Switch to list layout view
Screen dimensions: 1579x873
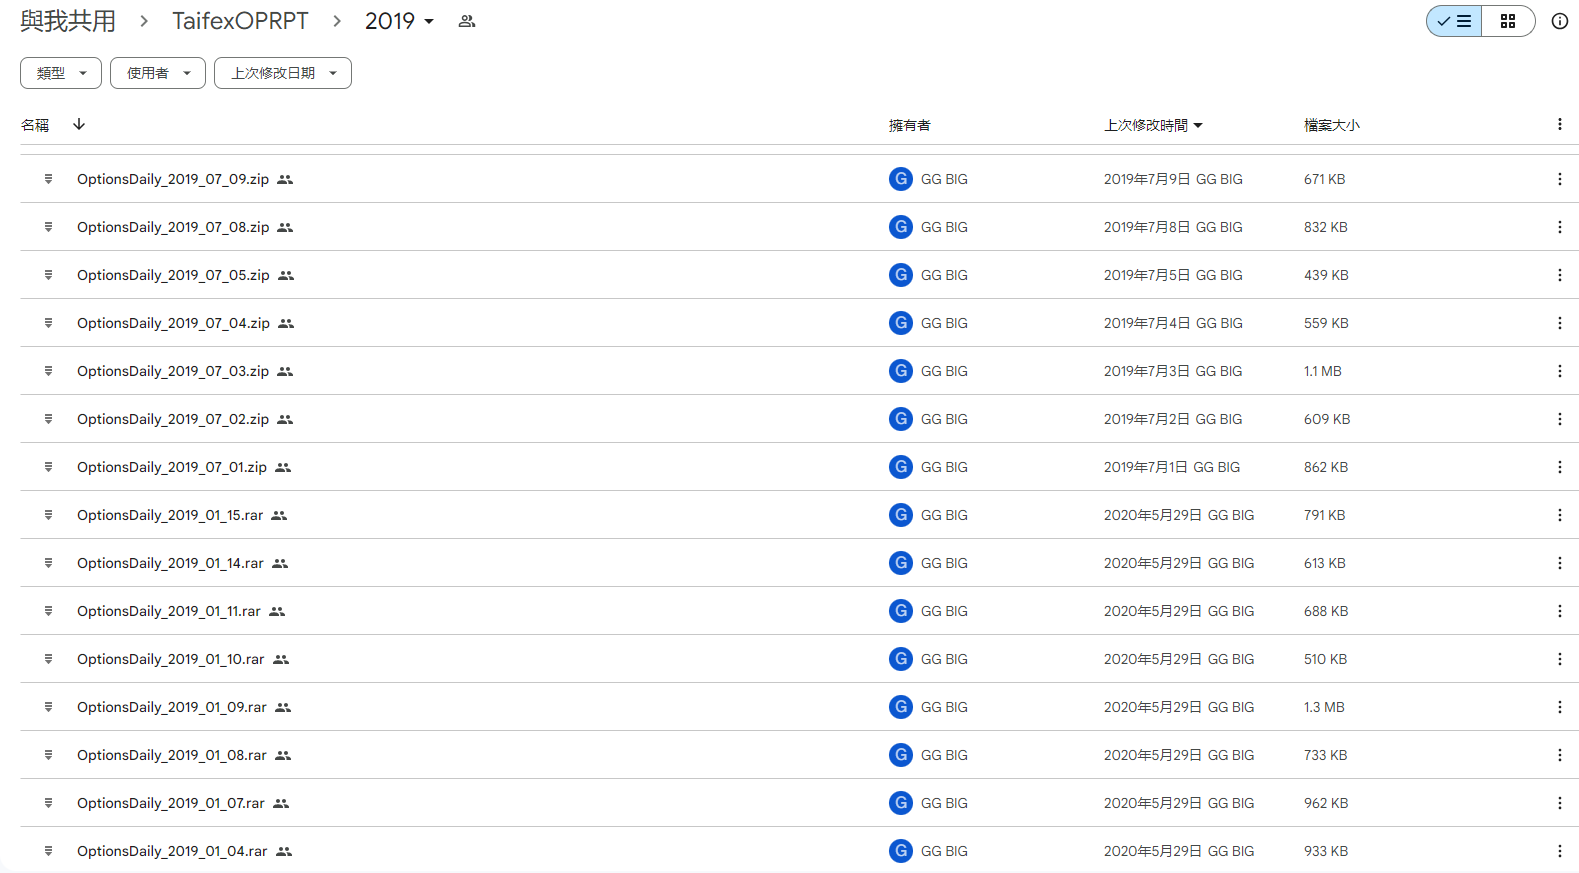[x=1454, y=21]
